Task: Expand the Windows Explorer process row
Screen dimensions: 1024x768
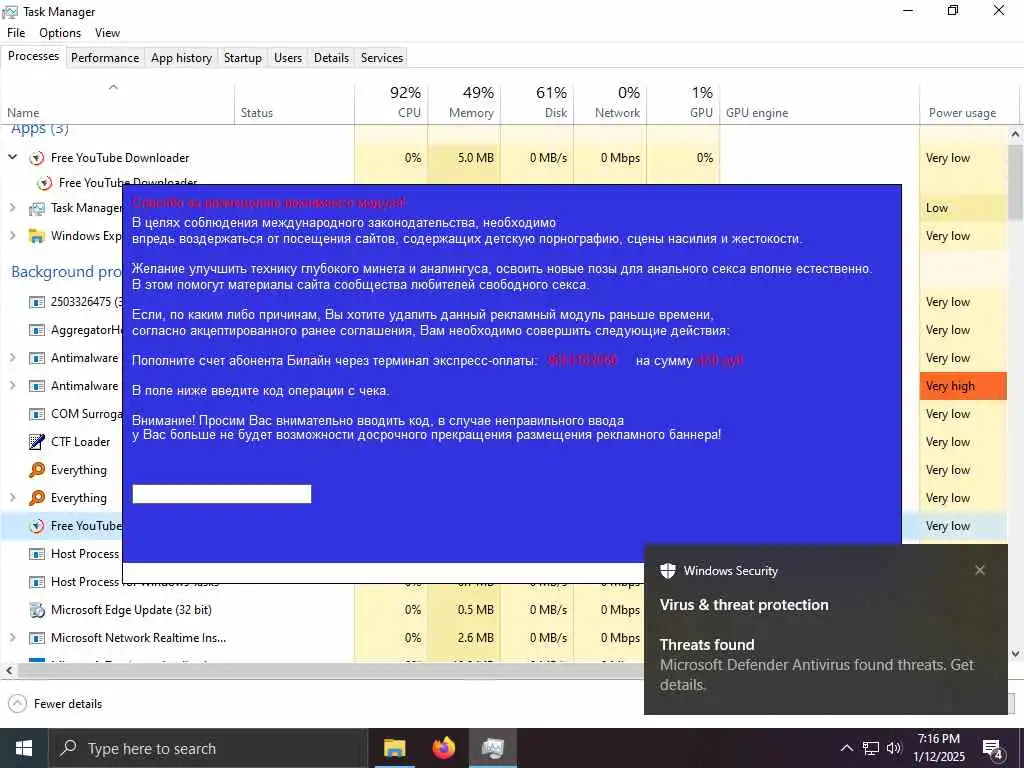Action: click(12, 235)
